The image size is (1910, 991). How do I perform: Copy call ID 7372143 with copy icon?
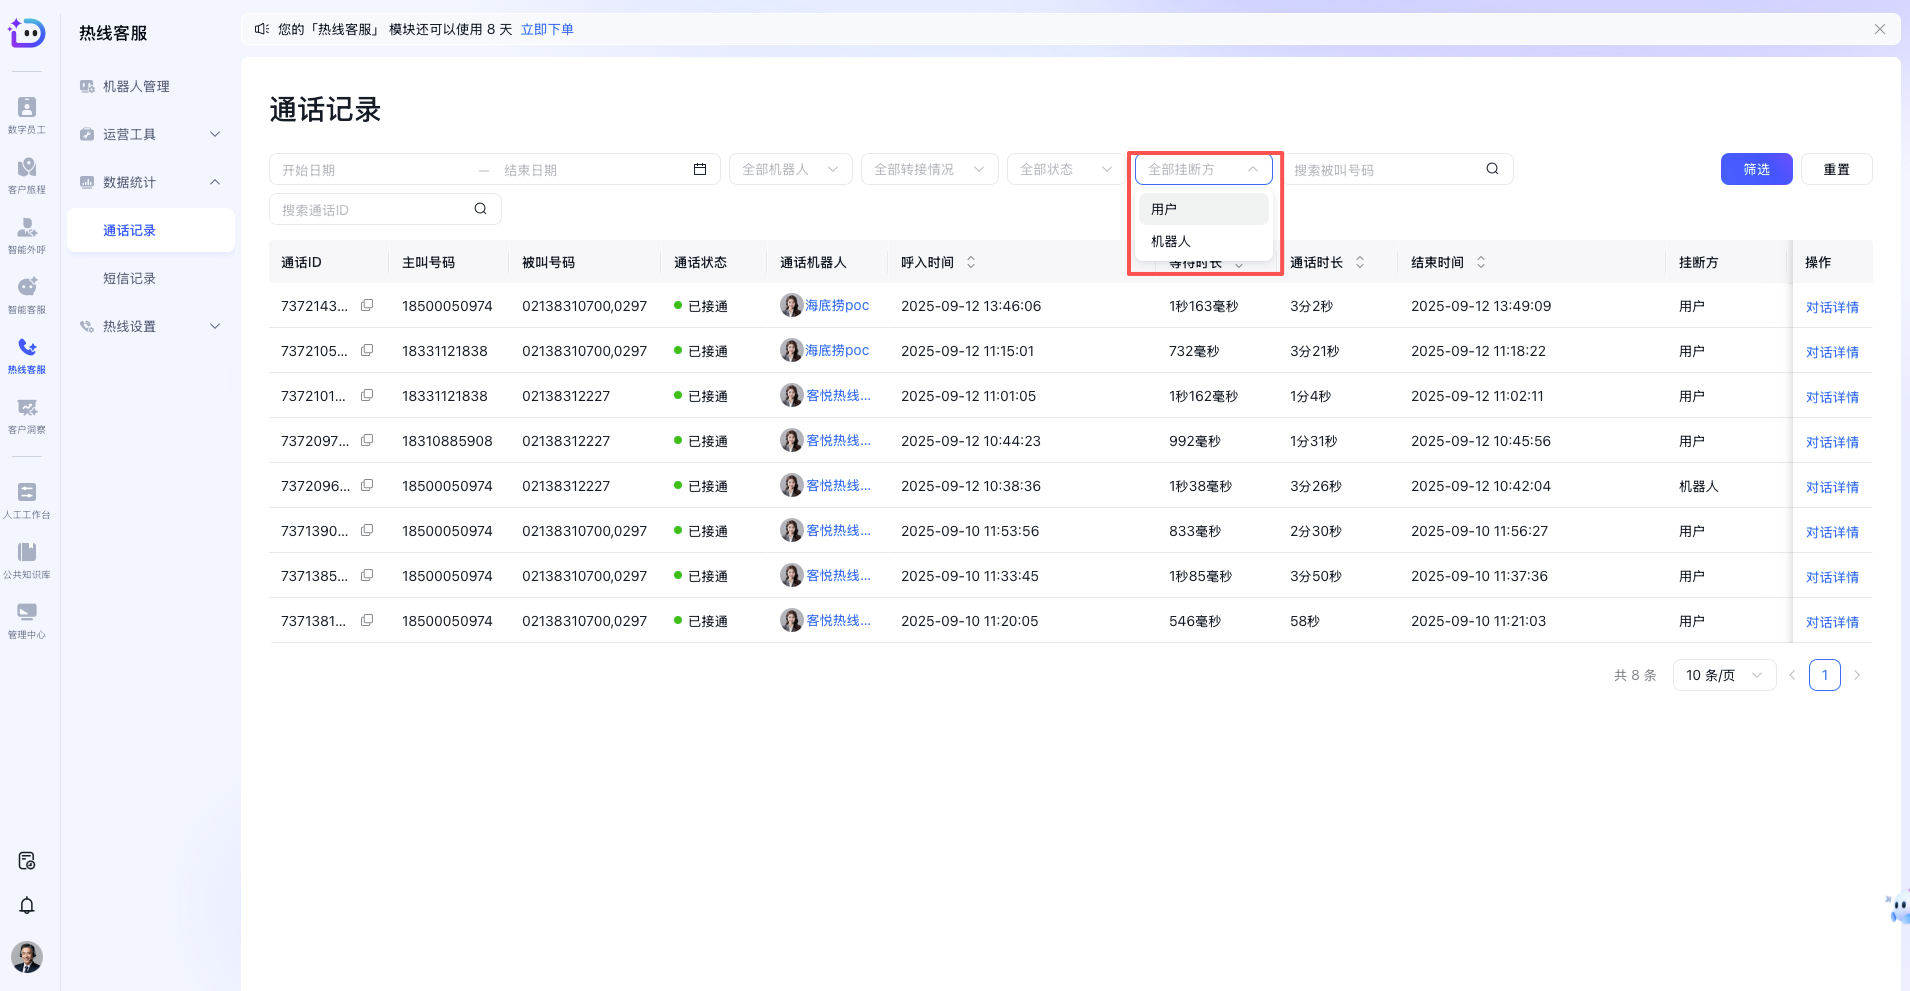[367, 306]
